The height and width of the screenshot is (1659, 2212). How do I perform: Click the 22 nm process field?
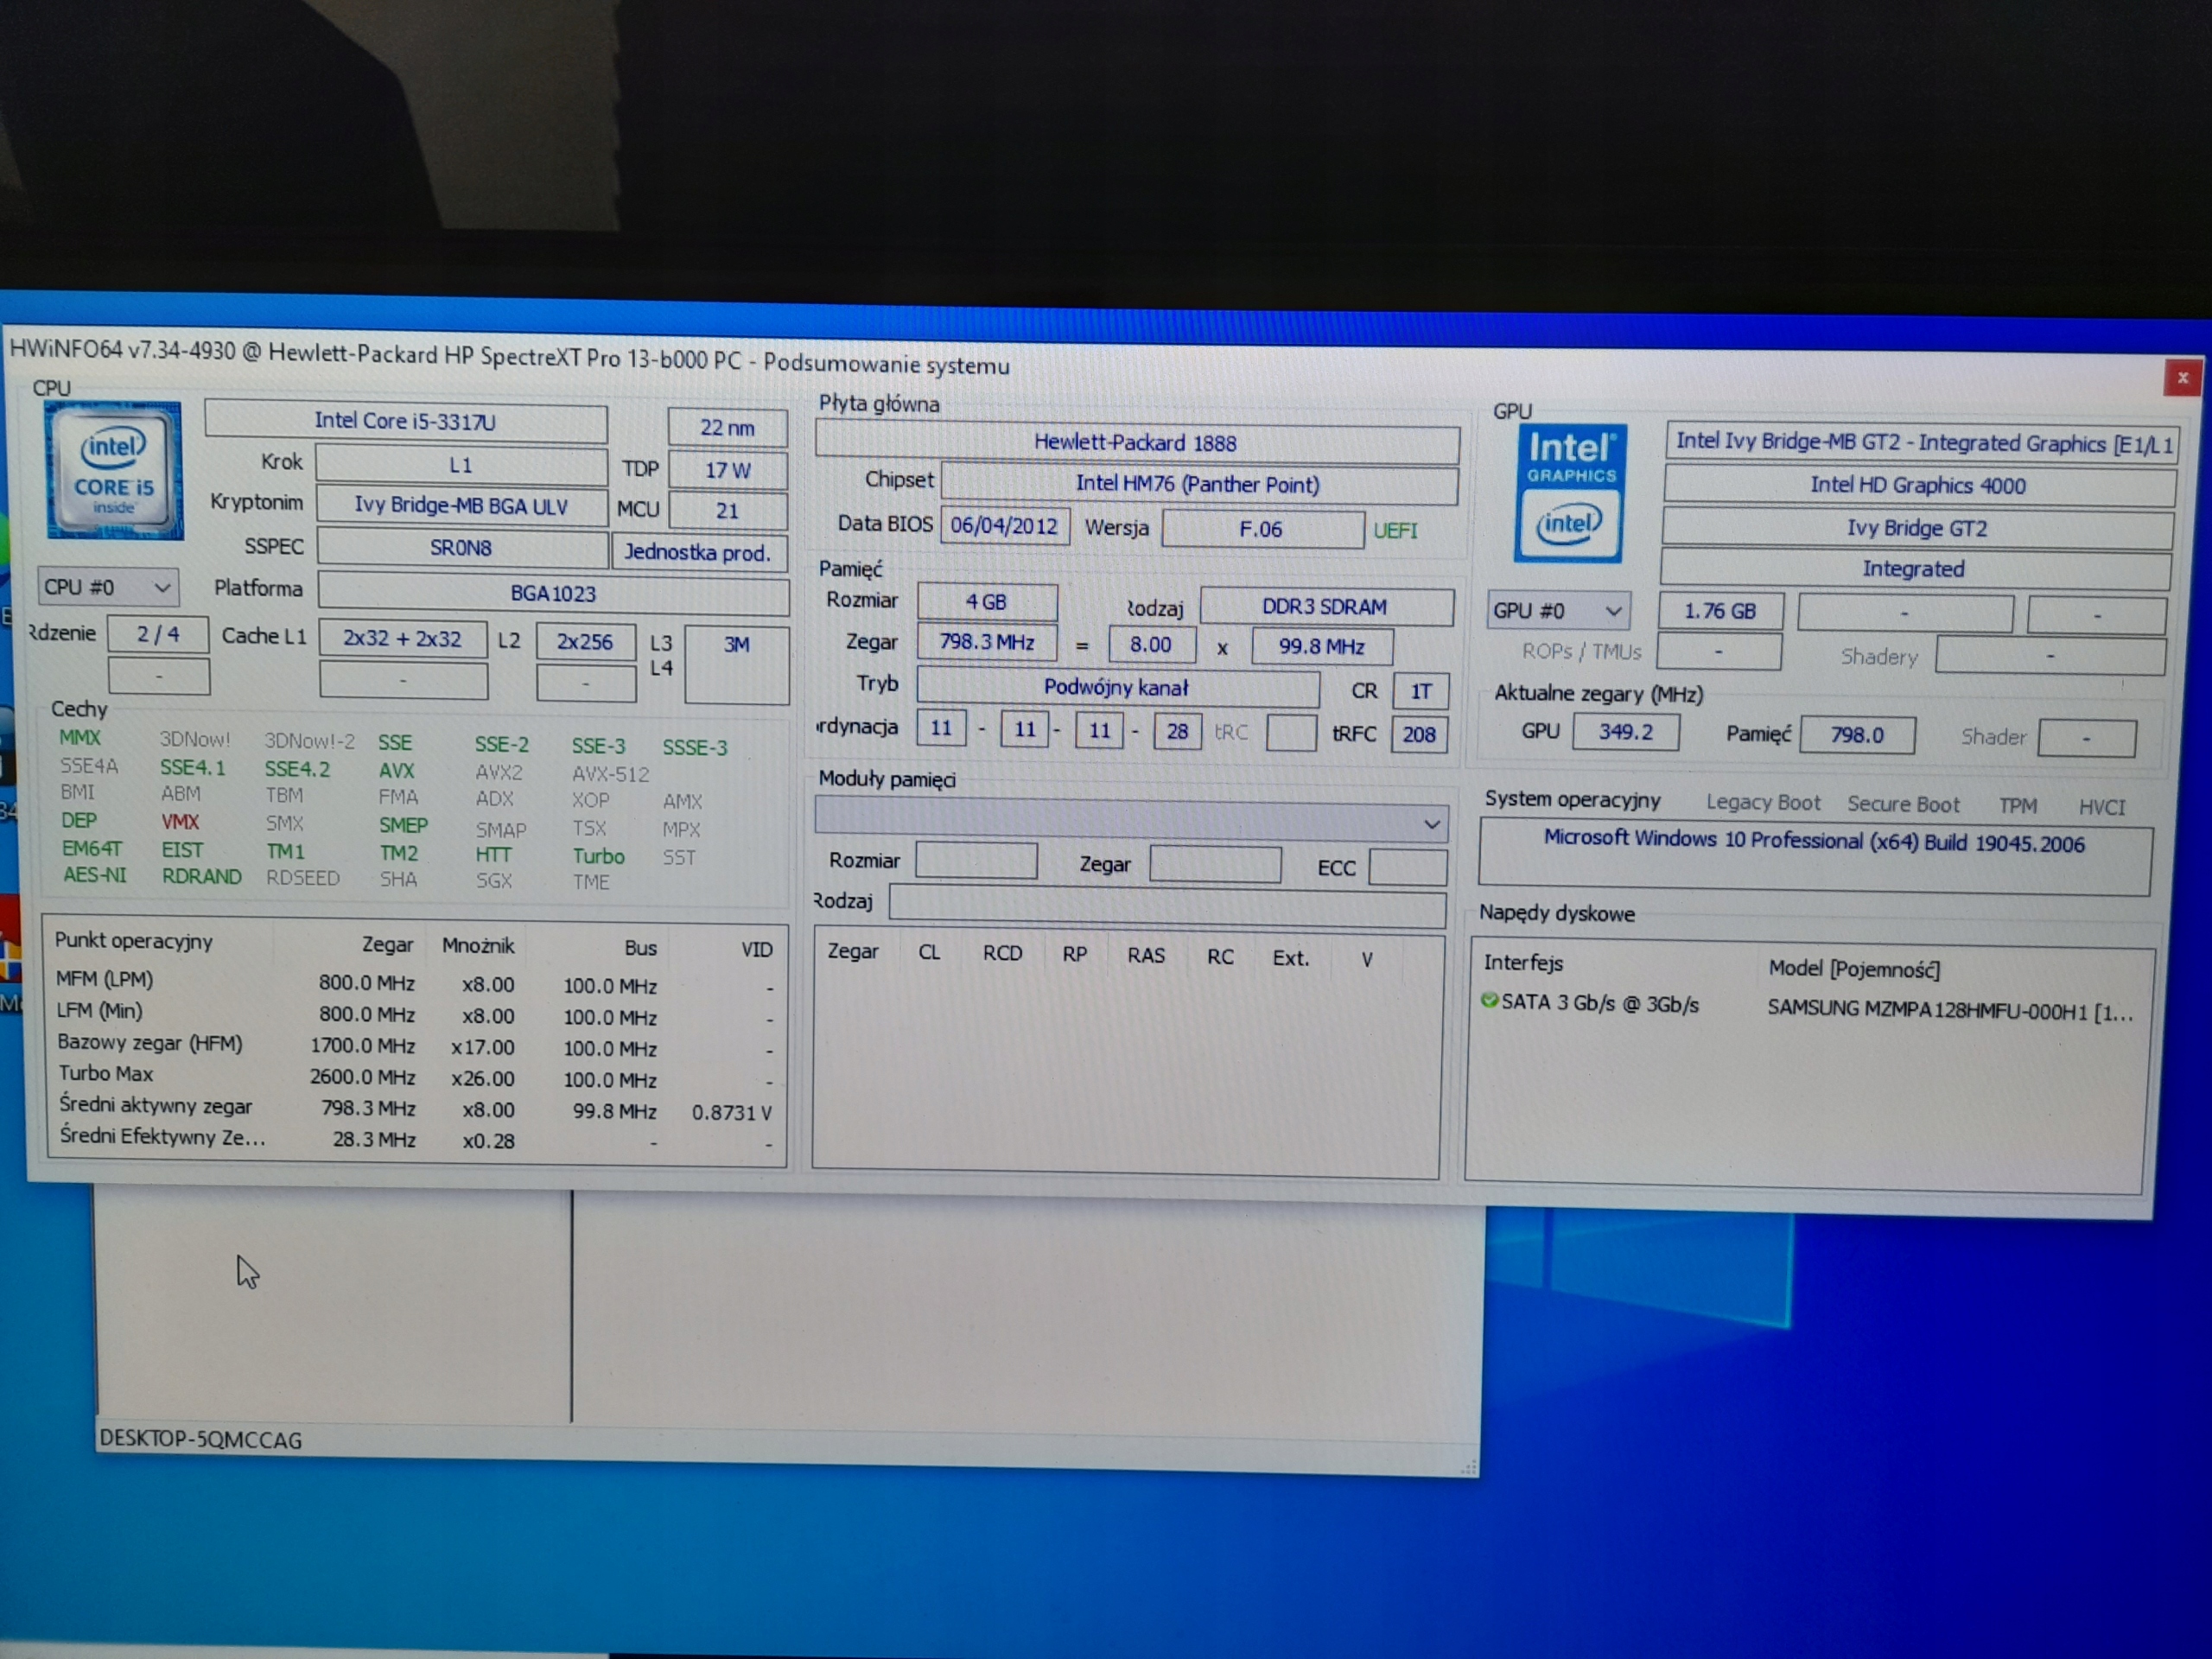pos(728,428)
